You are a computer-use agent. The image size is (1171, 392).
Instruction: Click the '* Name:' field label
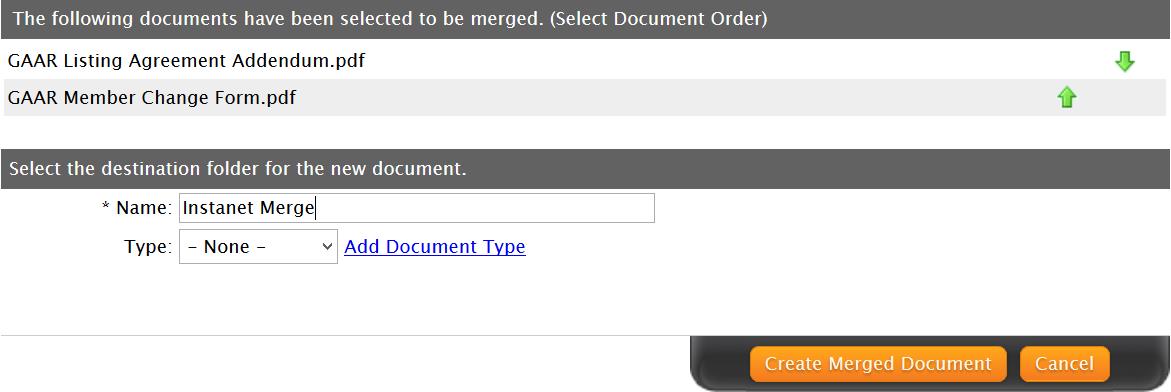(137, 208)
